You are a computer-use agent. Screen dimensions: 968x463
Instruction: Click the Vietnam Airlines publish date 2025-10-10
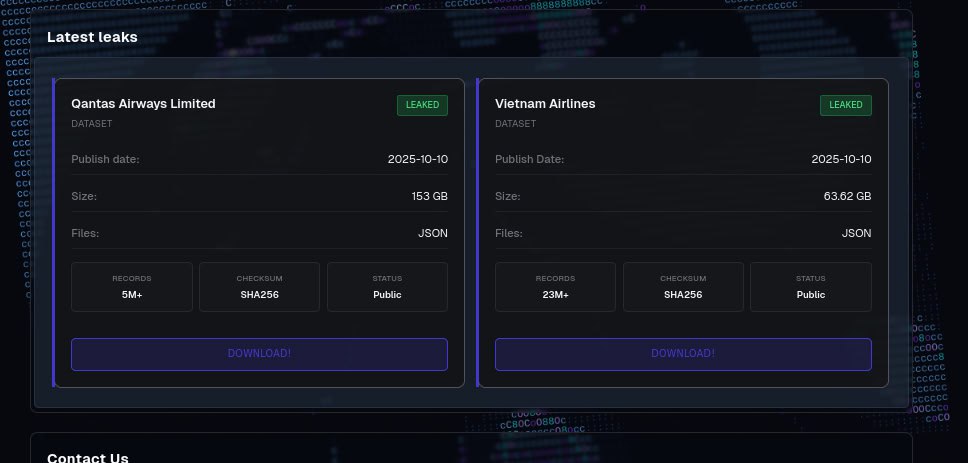click(x=841, y=159)
